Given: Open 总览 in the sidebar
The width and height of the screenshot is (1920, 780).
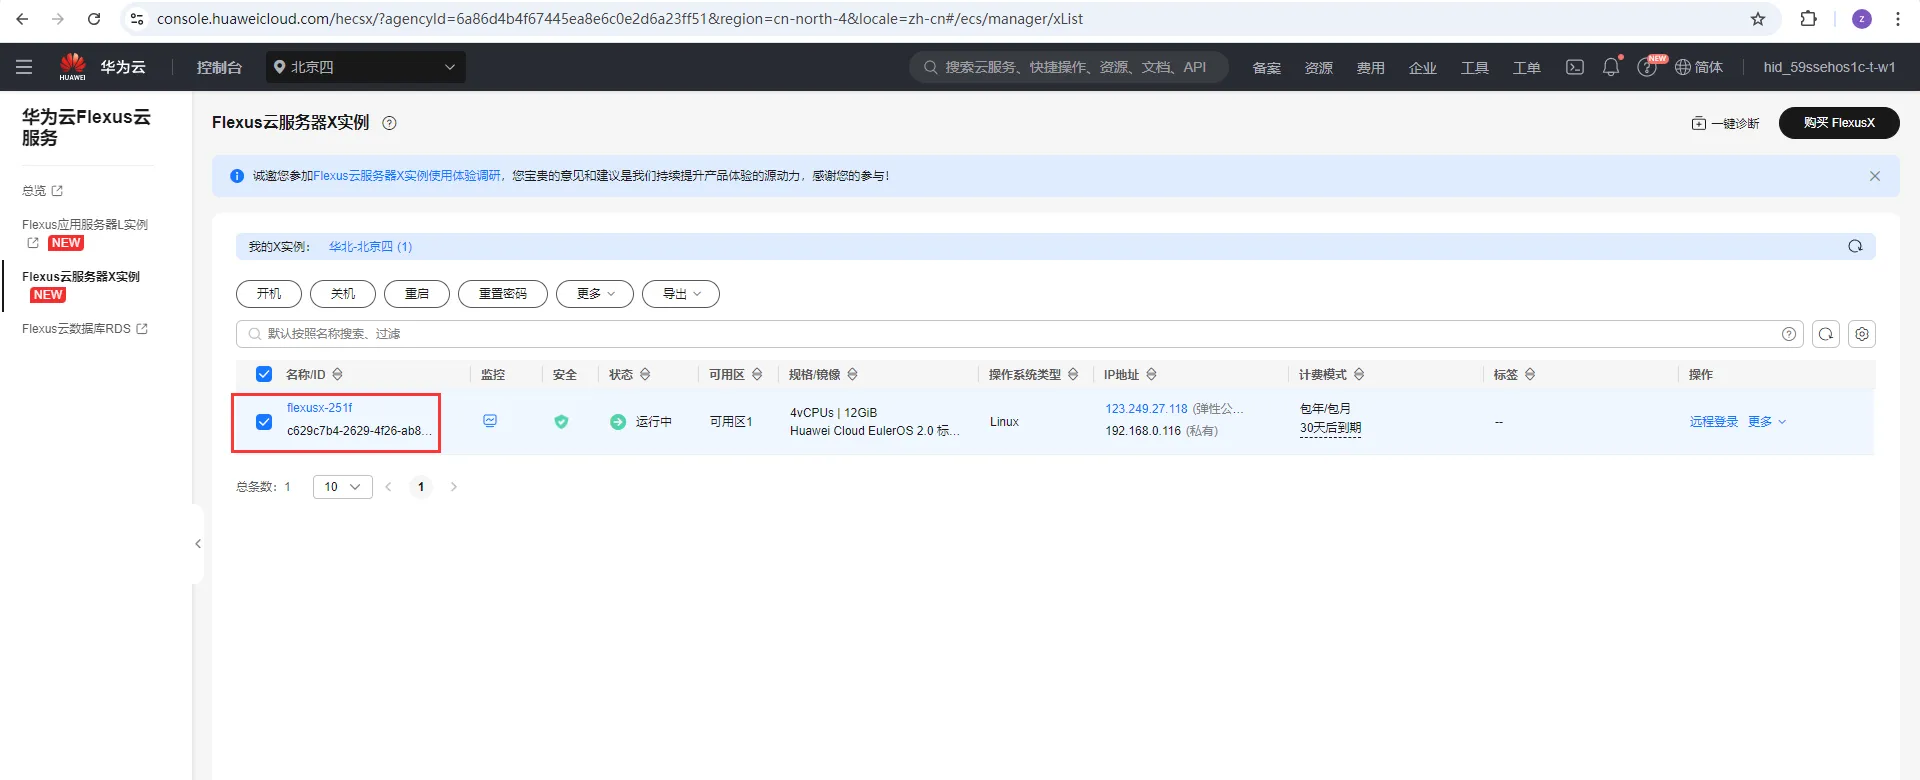Looking at the screenshot, I should [42, 190].
